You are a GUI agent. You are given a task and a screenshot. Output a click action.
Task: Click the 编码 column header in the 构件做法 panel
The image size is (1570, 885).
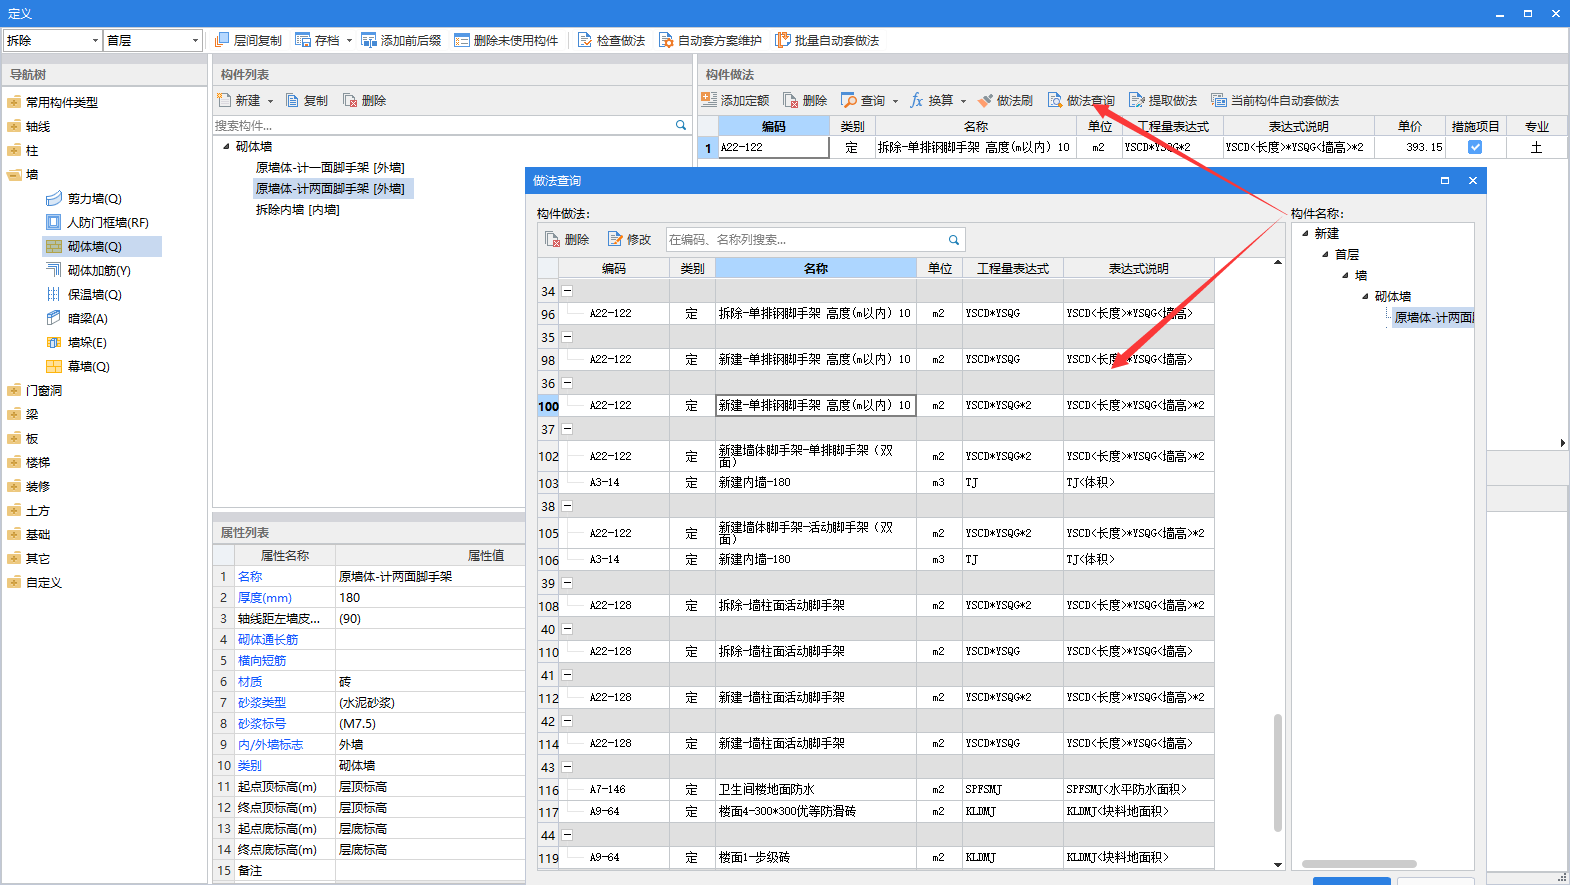(x=774, y=126)
